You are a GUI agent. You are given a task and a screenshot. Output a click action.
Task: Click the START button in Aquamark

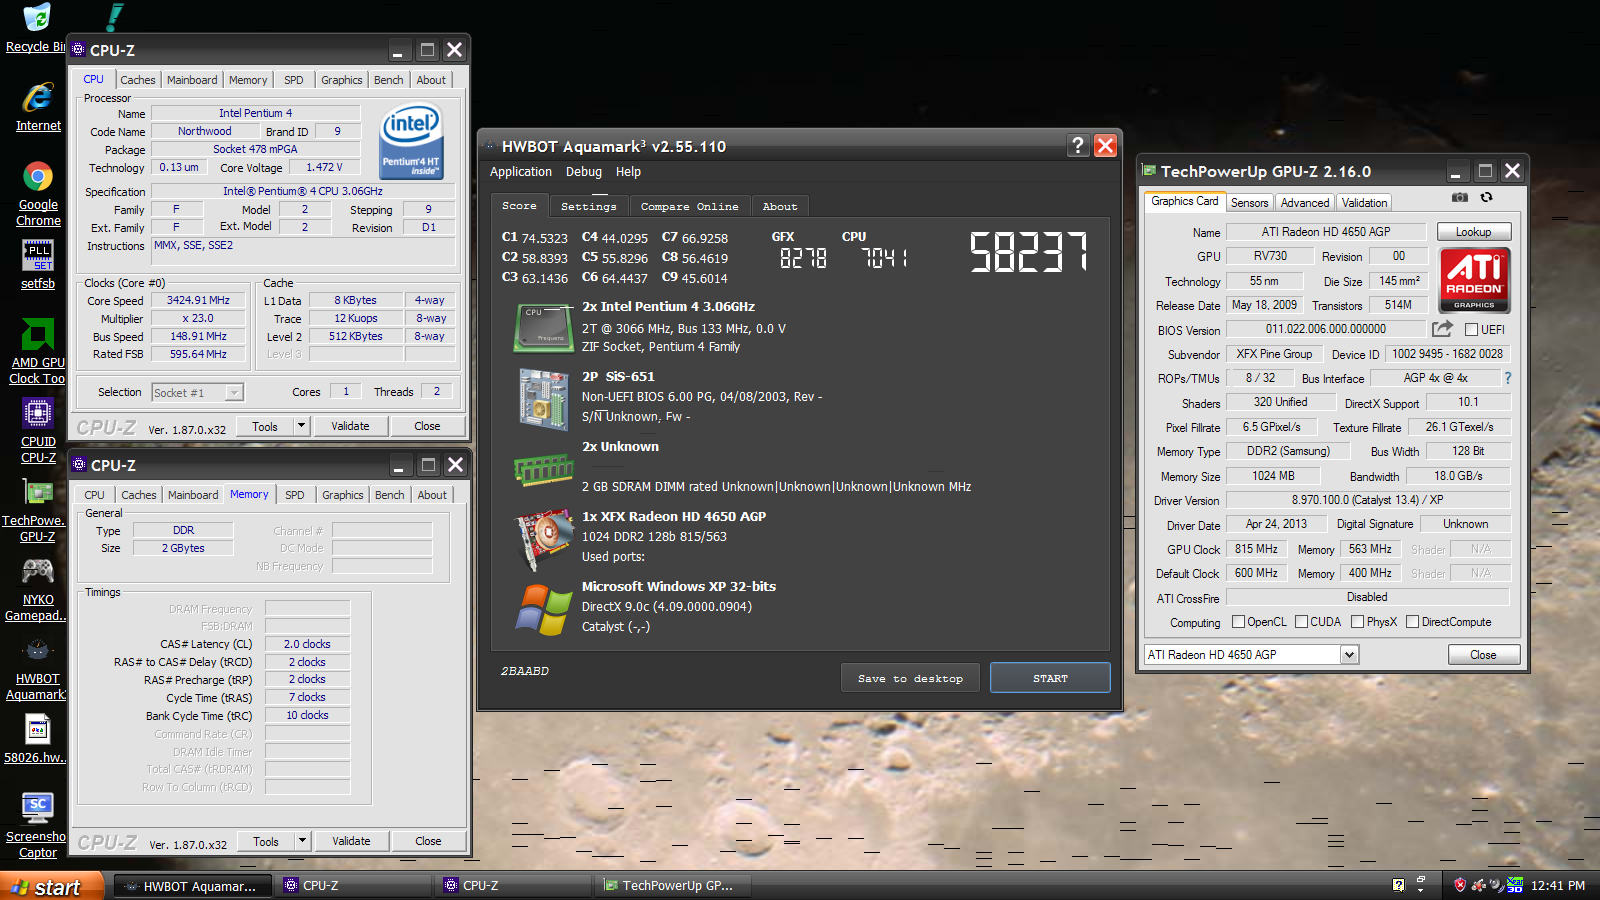(1050, 678)
